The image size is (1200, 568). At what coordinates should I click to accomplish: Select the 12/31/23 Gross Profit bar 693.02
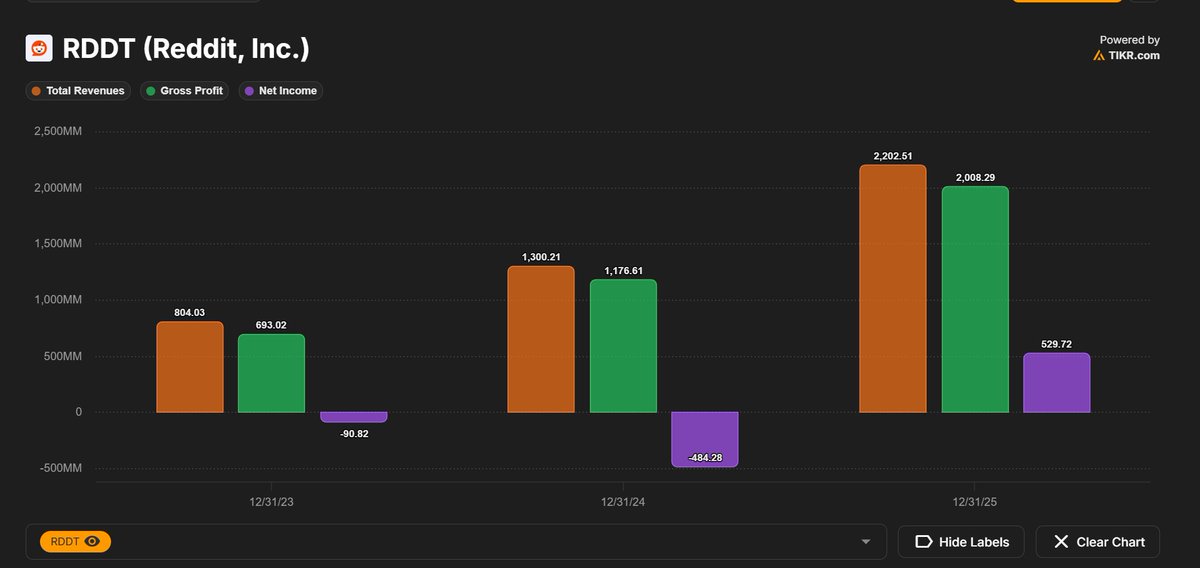[x=271, y=373]
